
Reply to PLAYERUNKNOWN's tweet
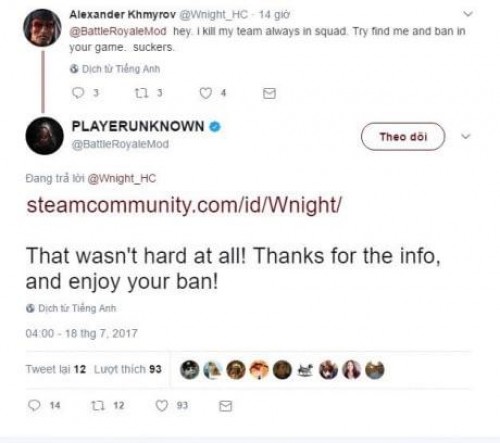34,405
